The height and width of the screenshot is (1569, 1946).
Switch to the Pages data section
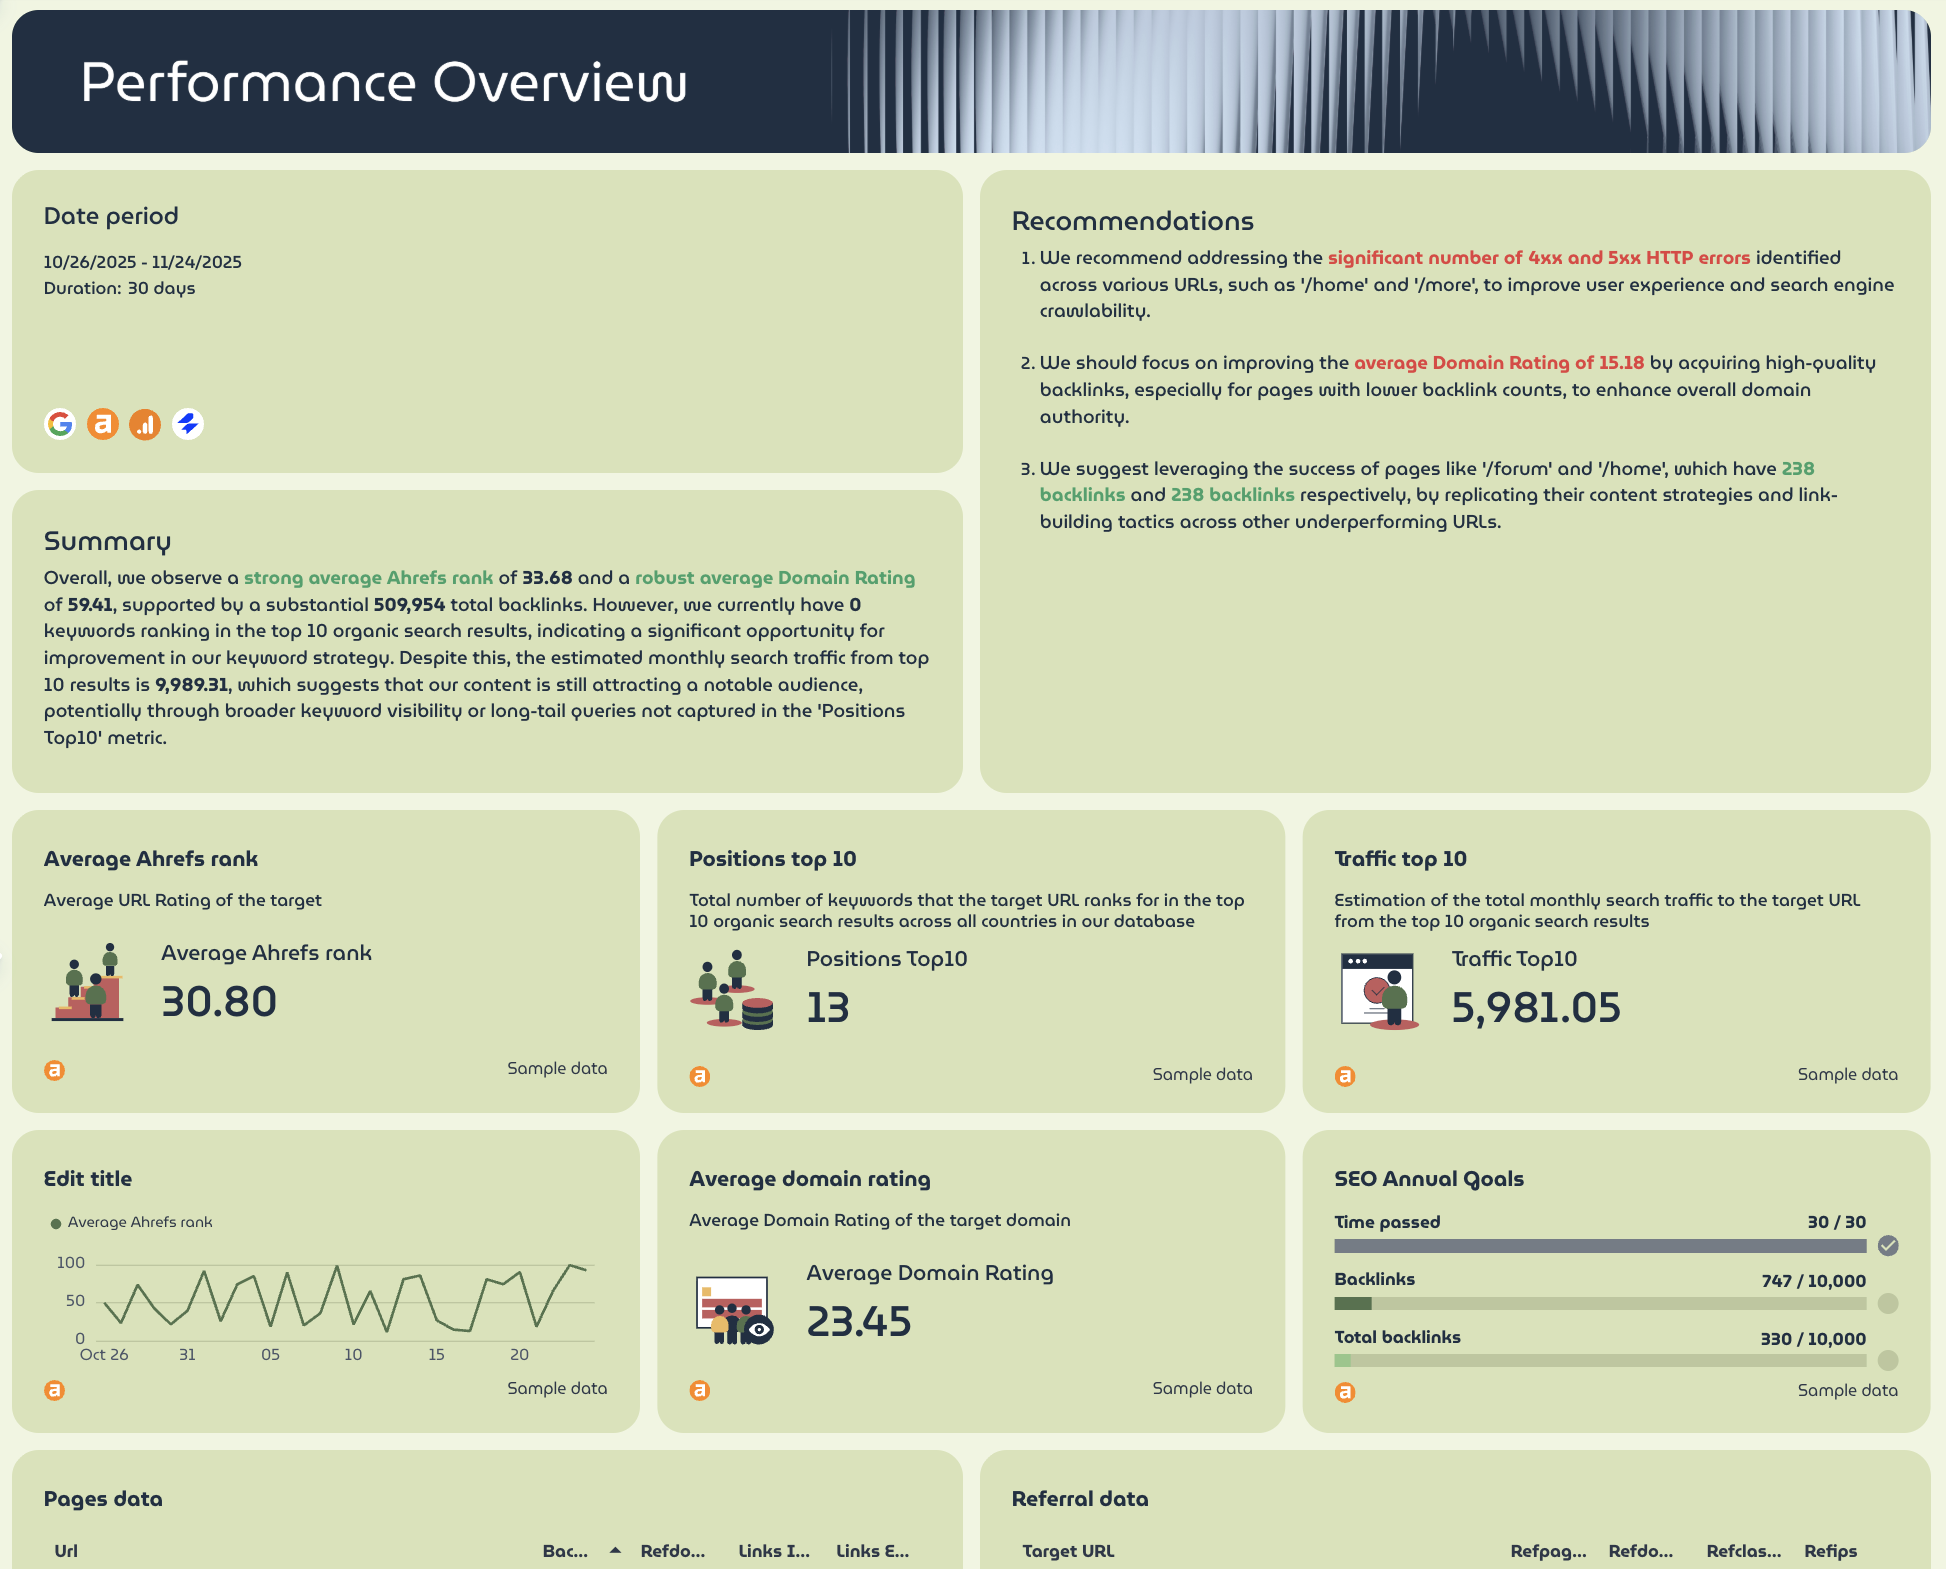[x=102, y=1499]
